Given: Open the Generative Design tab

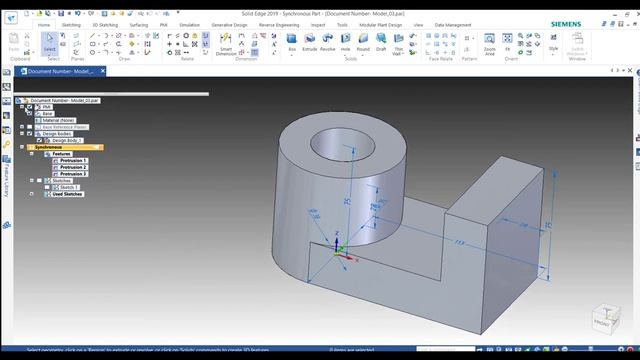Looking at the screenshot, I should coord(229,25).
